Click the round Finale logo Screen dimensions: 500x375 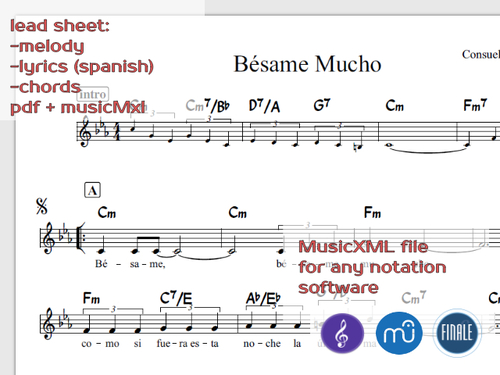pos(457,333)
